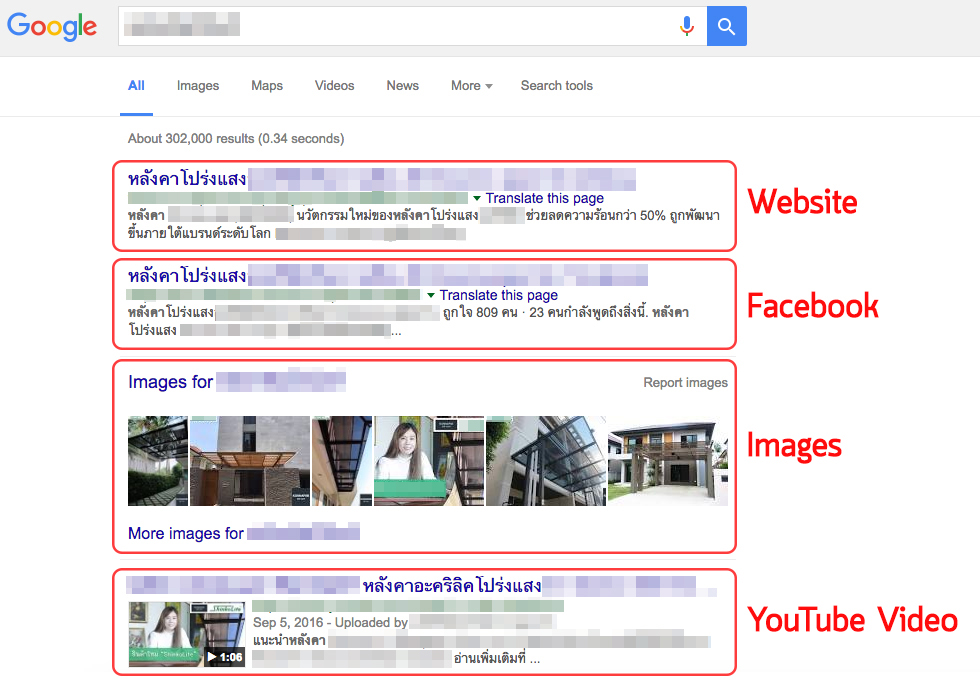Image resolution: width=980 pixels, height=680 pixels.
Task: Open thumbnail of smiling woman in white
Action: click(429, 461)
